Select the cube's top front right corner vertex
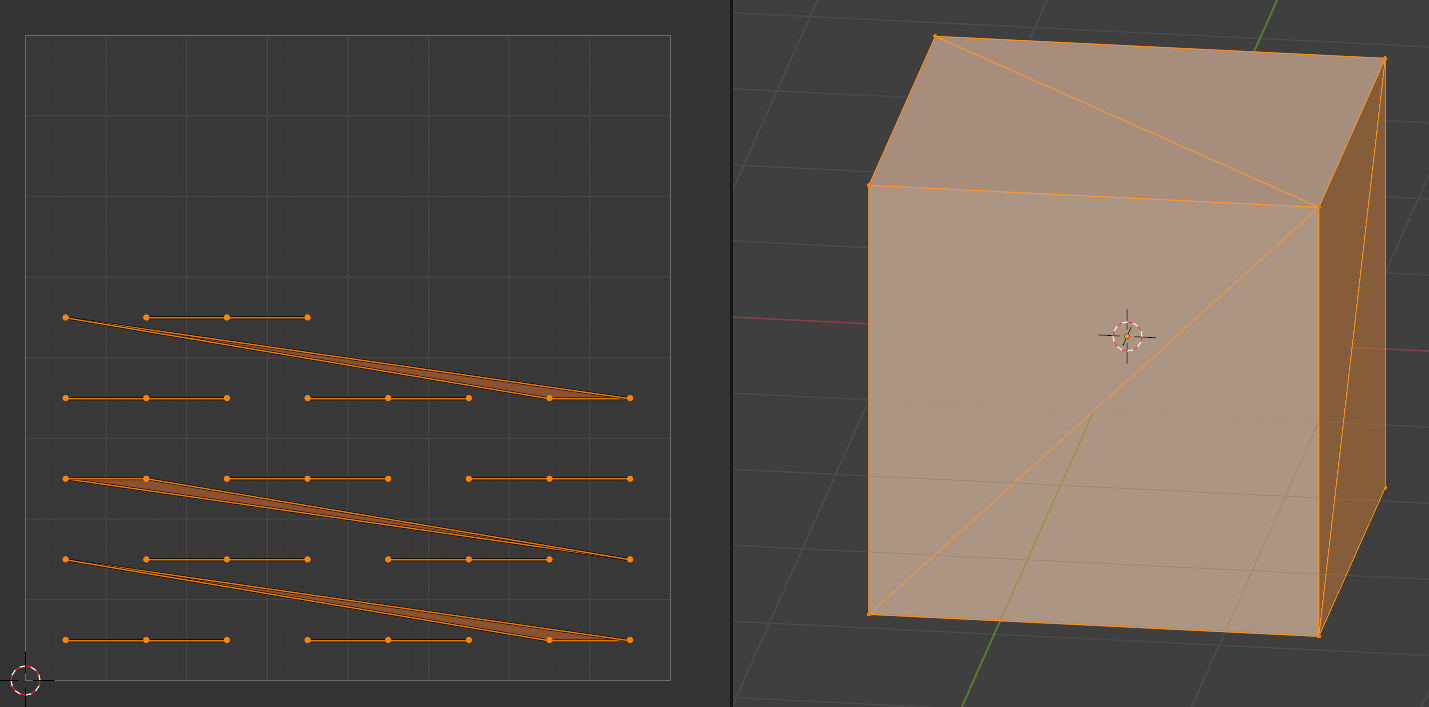The height and width of the screenshot is (707, 1429). pyautogui.click(x=1318, y=207)
